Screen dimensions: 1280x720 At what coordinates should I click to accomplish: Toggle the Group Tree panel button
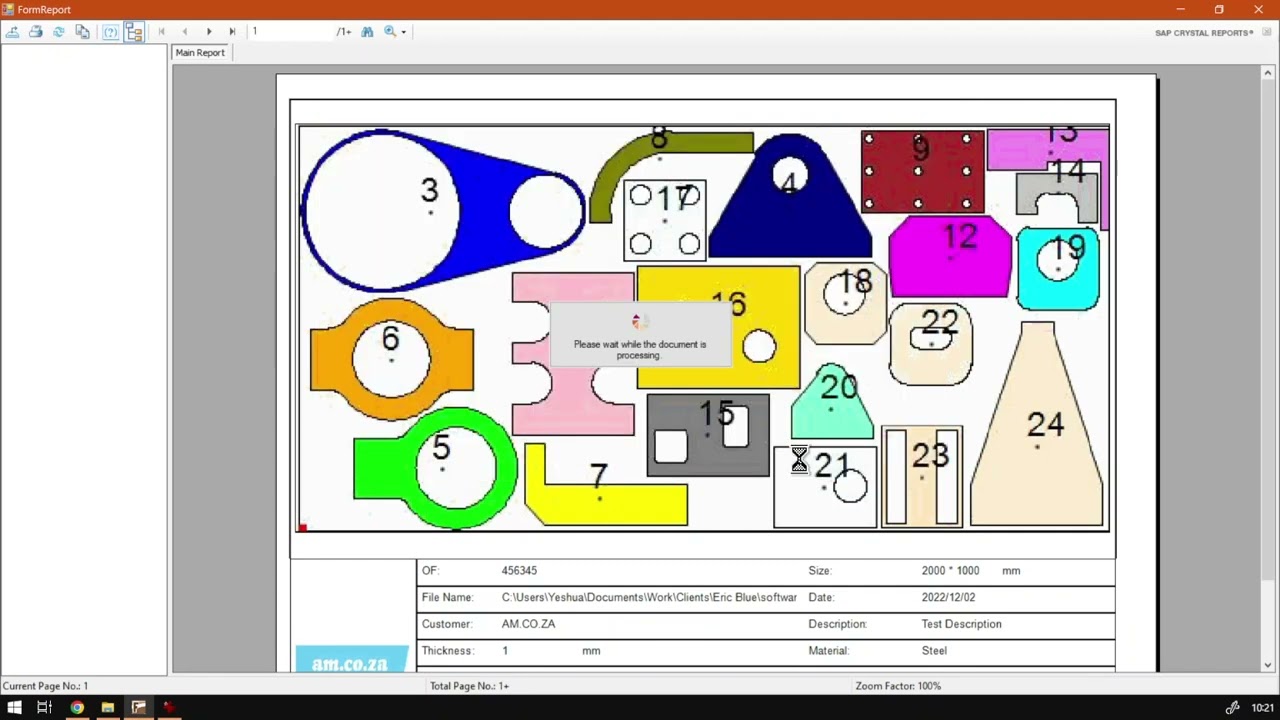[134, 32]
